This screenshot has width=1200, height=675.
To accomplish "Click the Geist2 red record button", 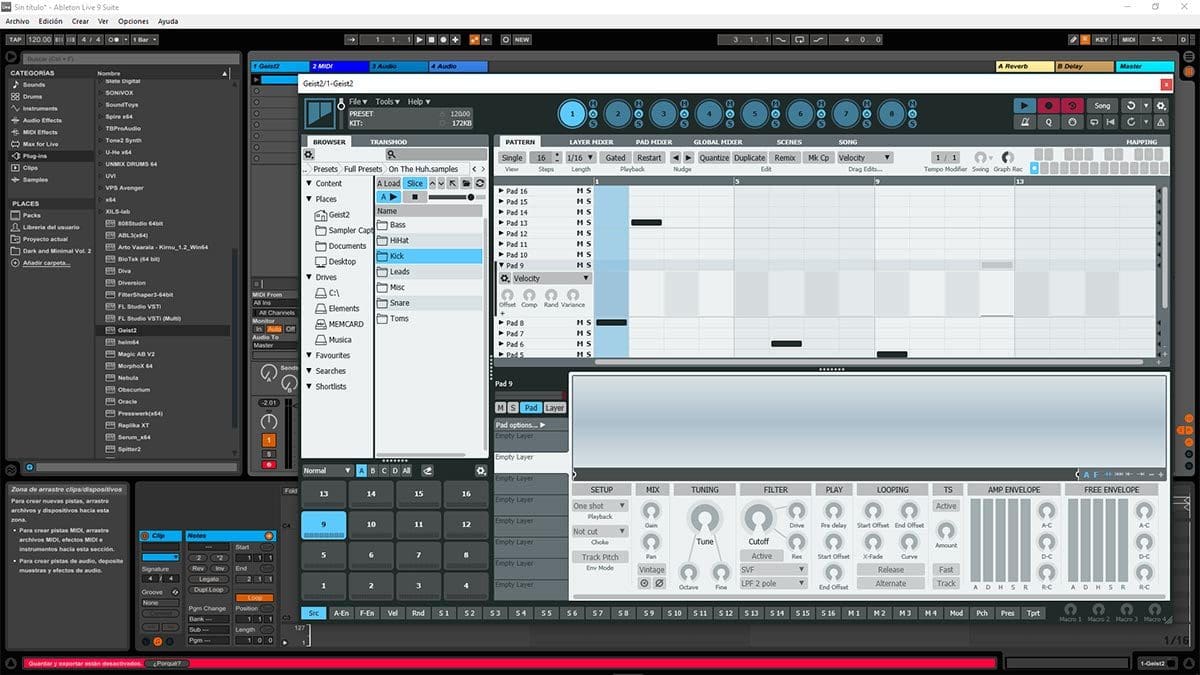I will pyautogui.click(x=1048, y=105).
